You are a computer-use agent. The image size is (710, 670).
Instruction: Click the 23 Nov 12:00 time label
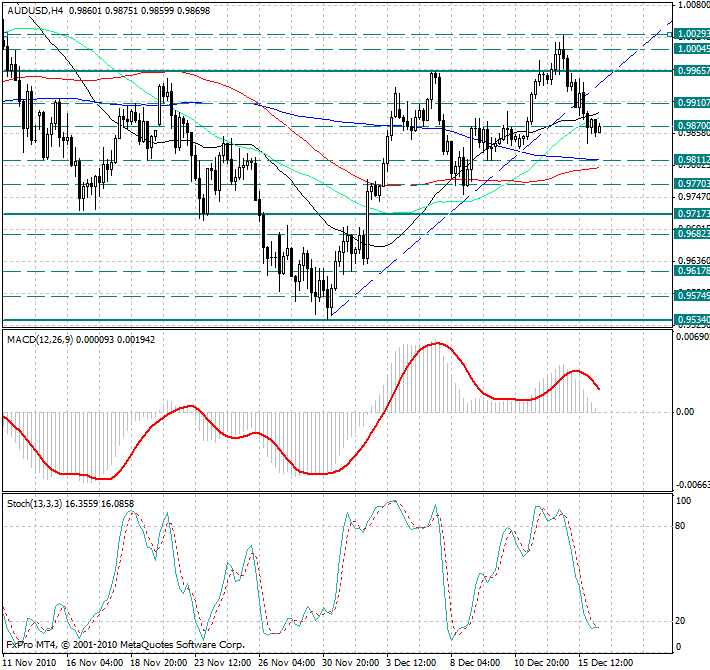(223, 663)
